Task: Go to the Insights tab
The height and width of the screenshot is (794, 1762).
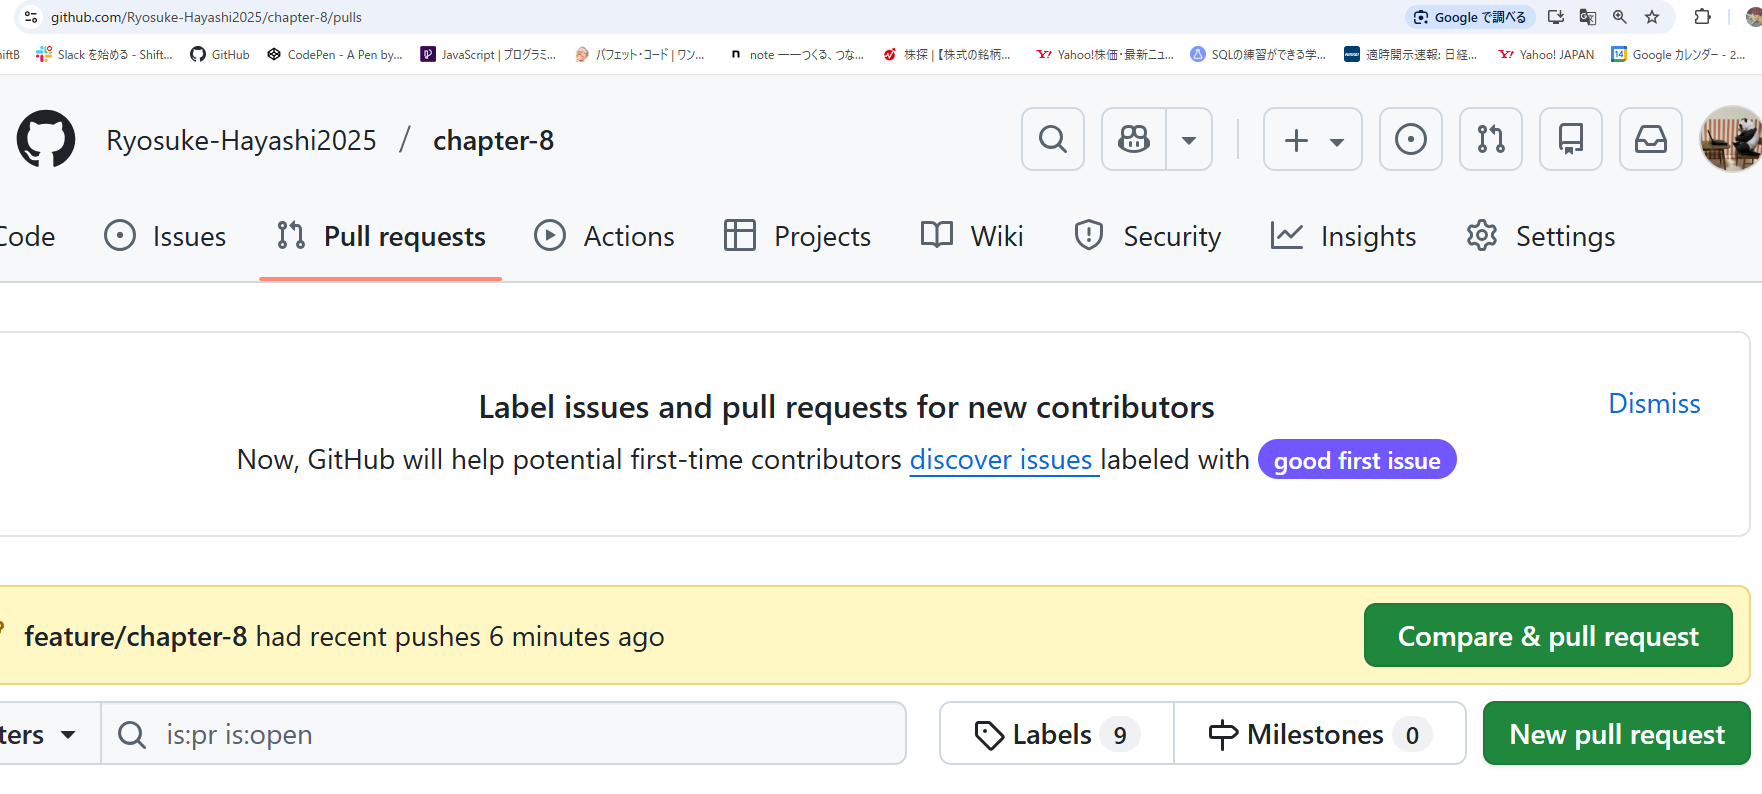Action: (x=1343, y=236)
